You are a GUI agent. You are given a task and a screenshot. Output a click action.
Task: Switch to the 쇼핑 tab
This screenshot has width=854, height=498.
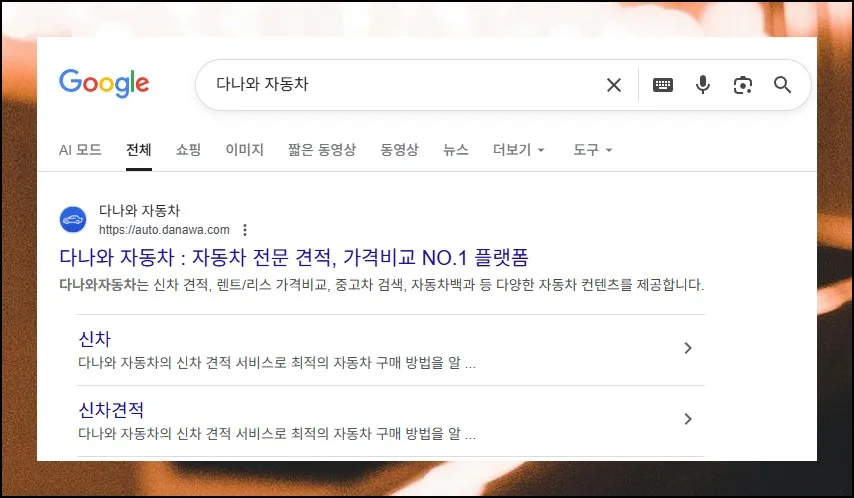click(x=188, y=150)
